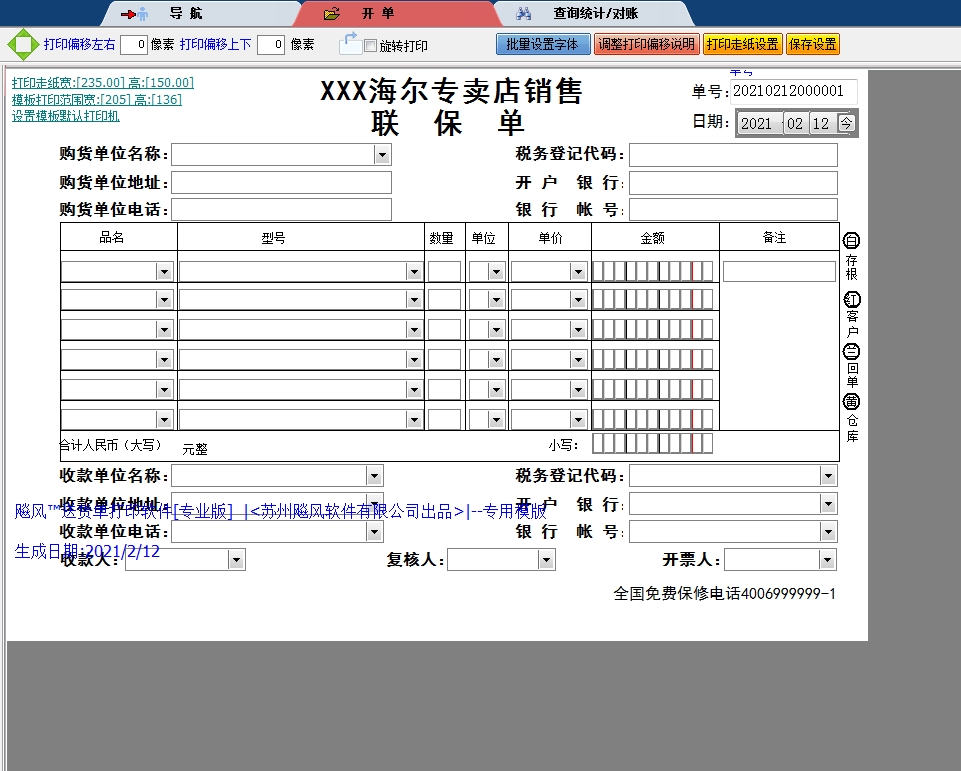Expand the 开票人 dropdown
Screen dimensions: 961x771
(x=826, y=560)
